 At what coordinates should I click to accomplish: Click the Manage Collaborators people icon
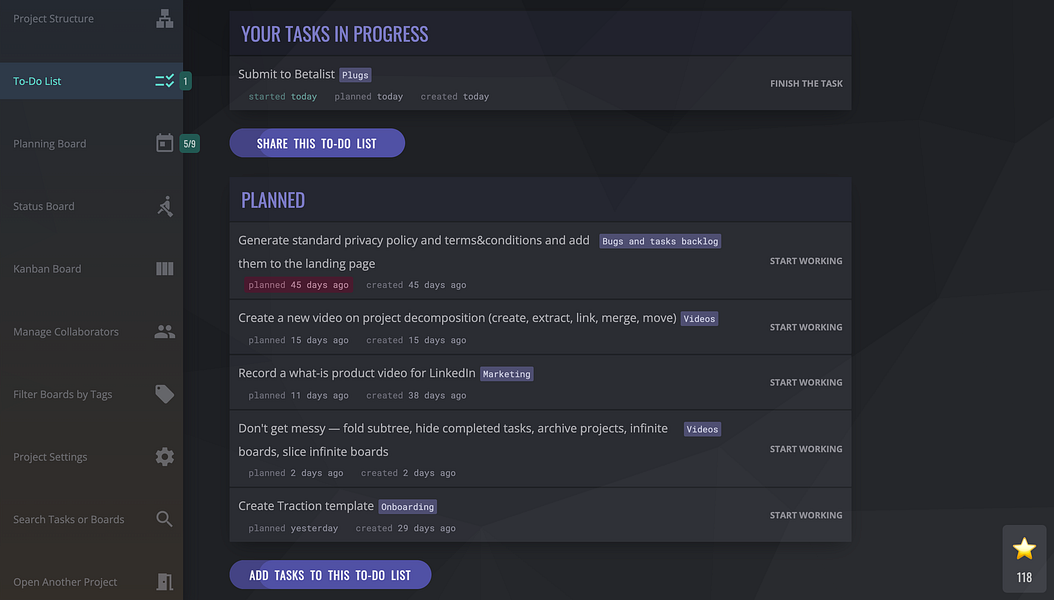click(x=165, y=331)
